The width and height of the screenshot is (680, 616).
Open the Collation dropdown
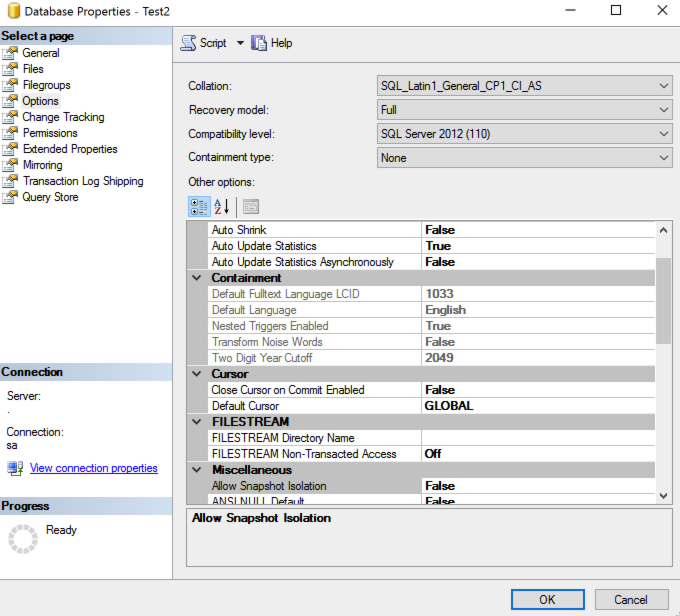tap(524, 86)
